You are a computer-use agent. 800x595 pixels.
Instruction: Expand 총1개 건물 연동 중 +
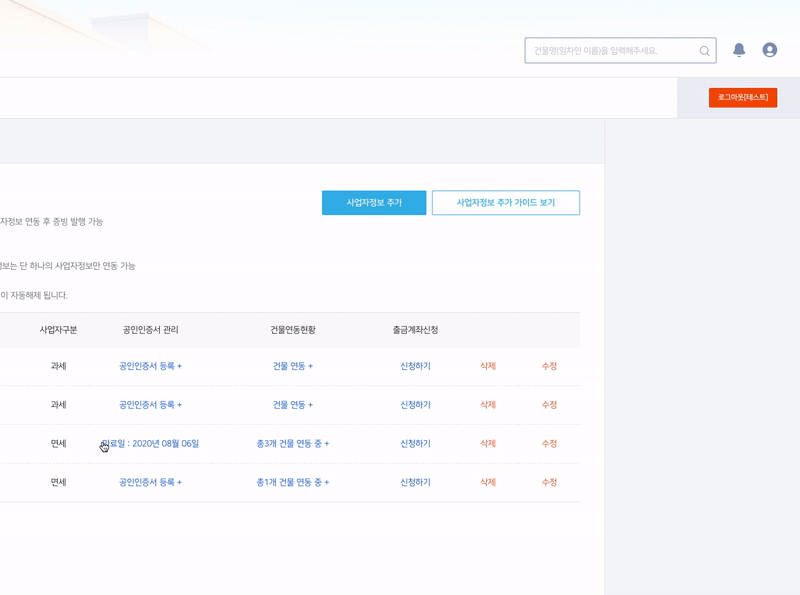click(292, 482)
